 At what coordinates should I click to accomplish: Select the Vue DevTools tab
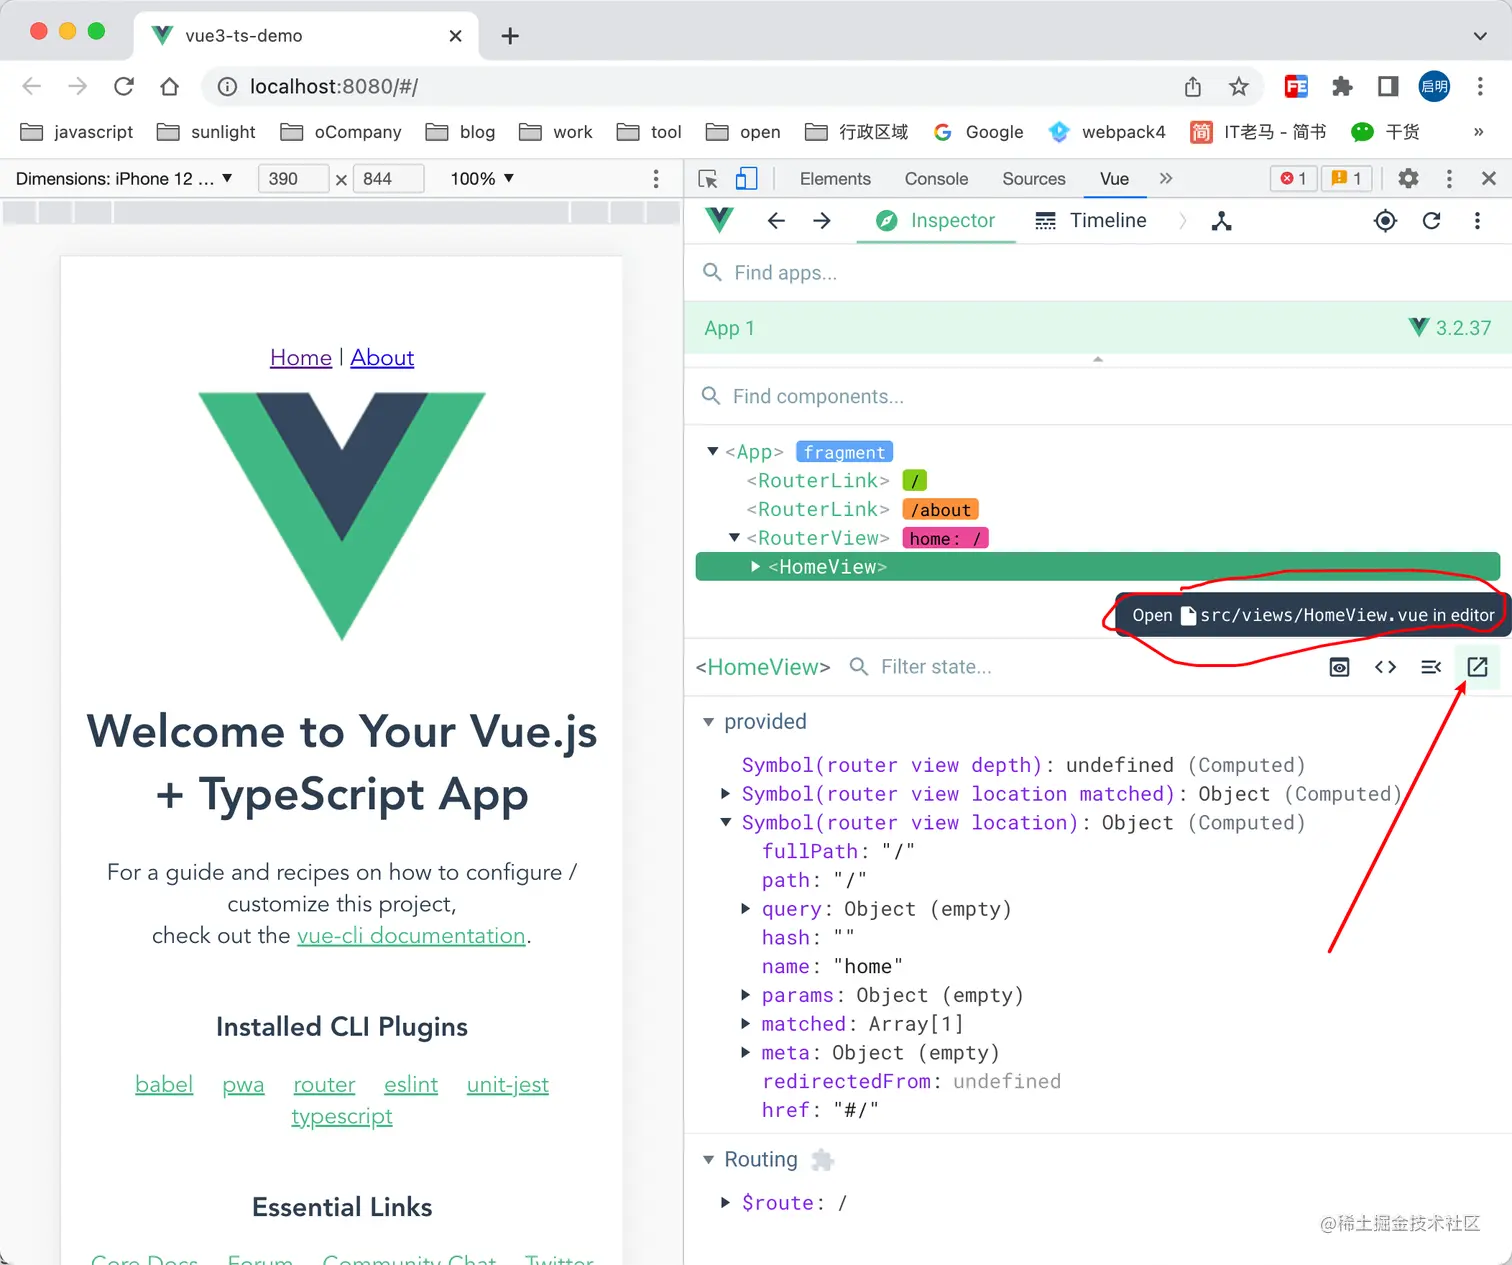coord(1114,179)
